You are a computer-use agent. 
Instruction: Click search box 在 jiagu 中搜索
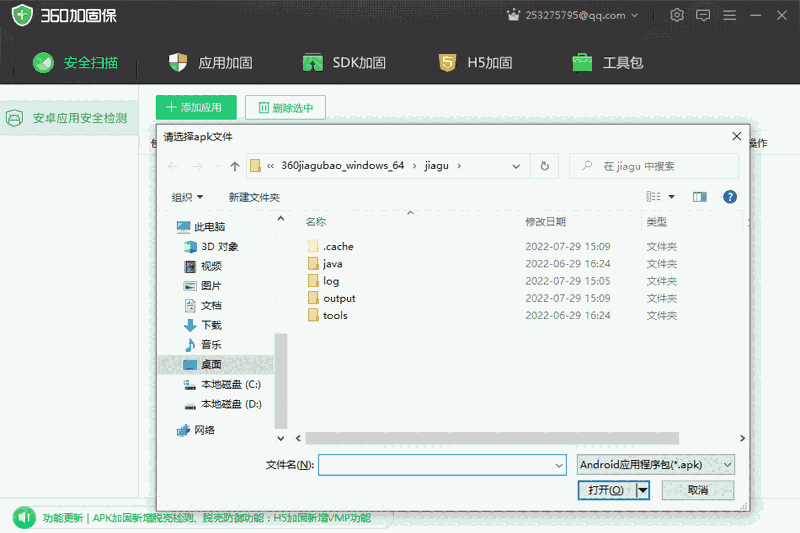click(x=654, y=166)
